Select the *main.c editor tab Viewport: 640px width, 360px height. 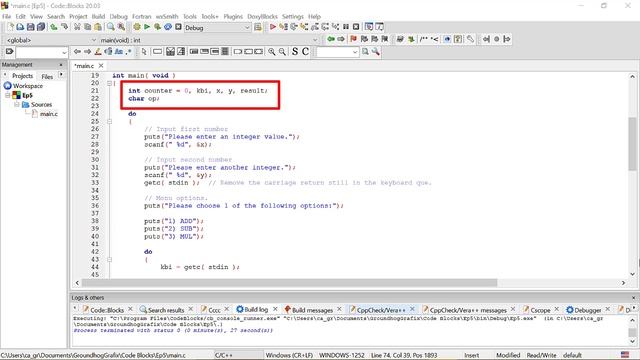[84, 66]
